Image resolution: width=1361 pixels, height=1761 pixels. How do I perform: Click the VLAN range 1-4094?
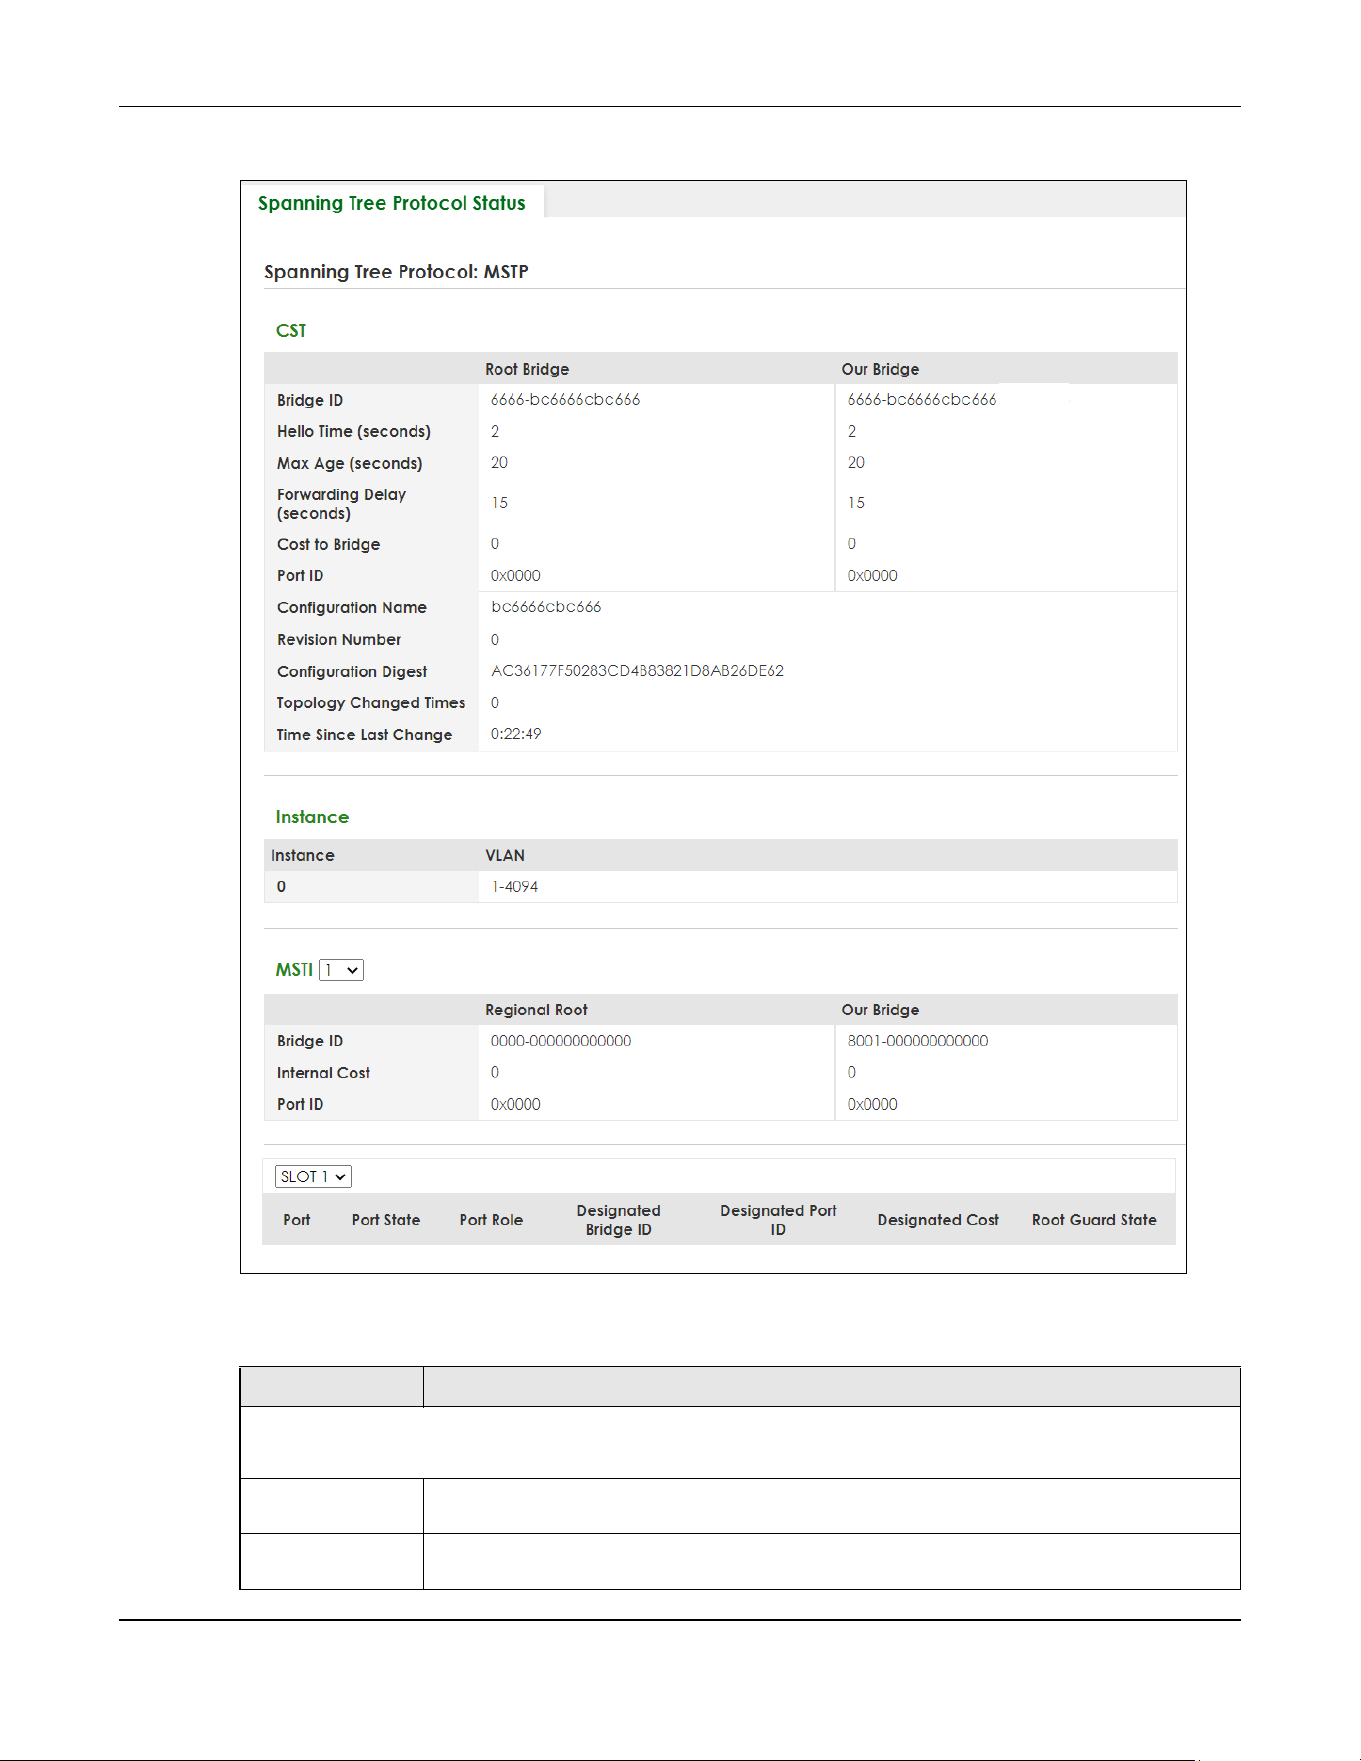point(514,887)
